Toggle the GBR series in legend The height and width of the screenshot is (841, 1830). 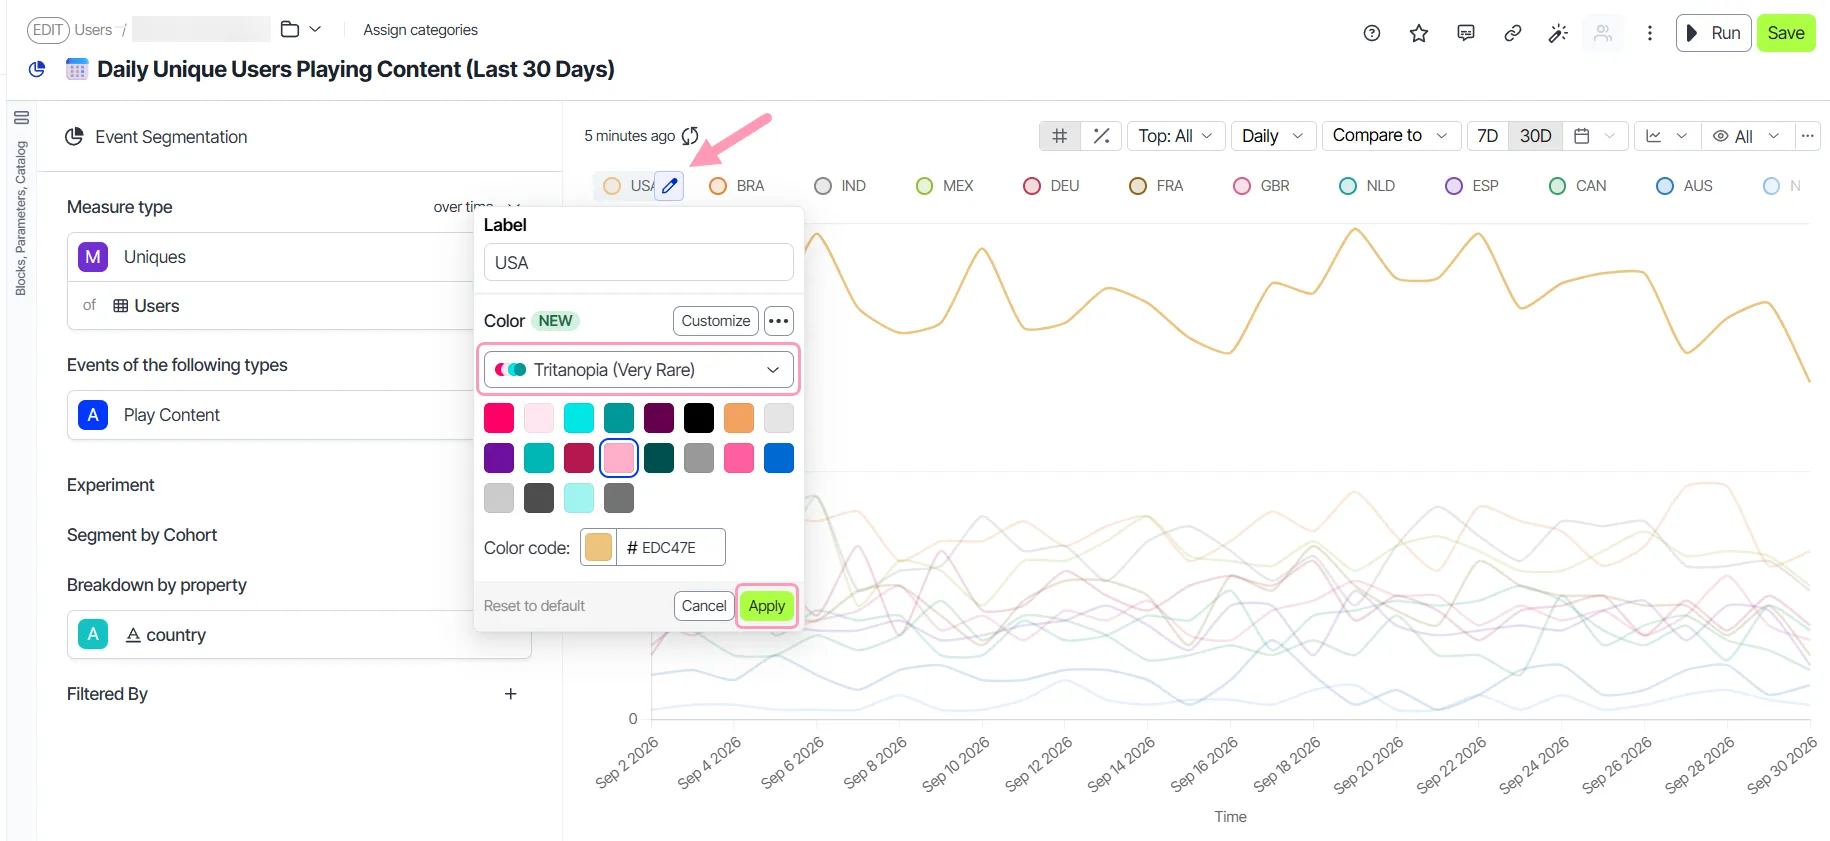pyautogui.click(x=1262, y=186)
